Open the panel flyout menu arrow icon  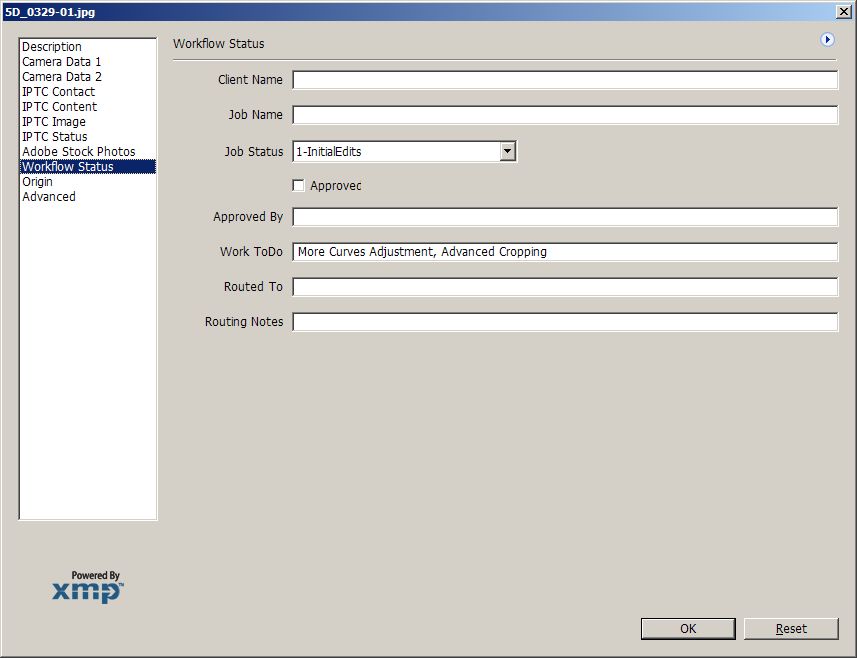point(827,40)
